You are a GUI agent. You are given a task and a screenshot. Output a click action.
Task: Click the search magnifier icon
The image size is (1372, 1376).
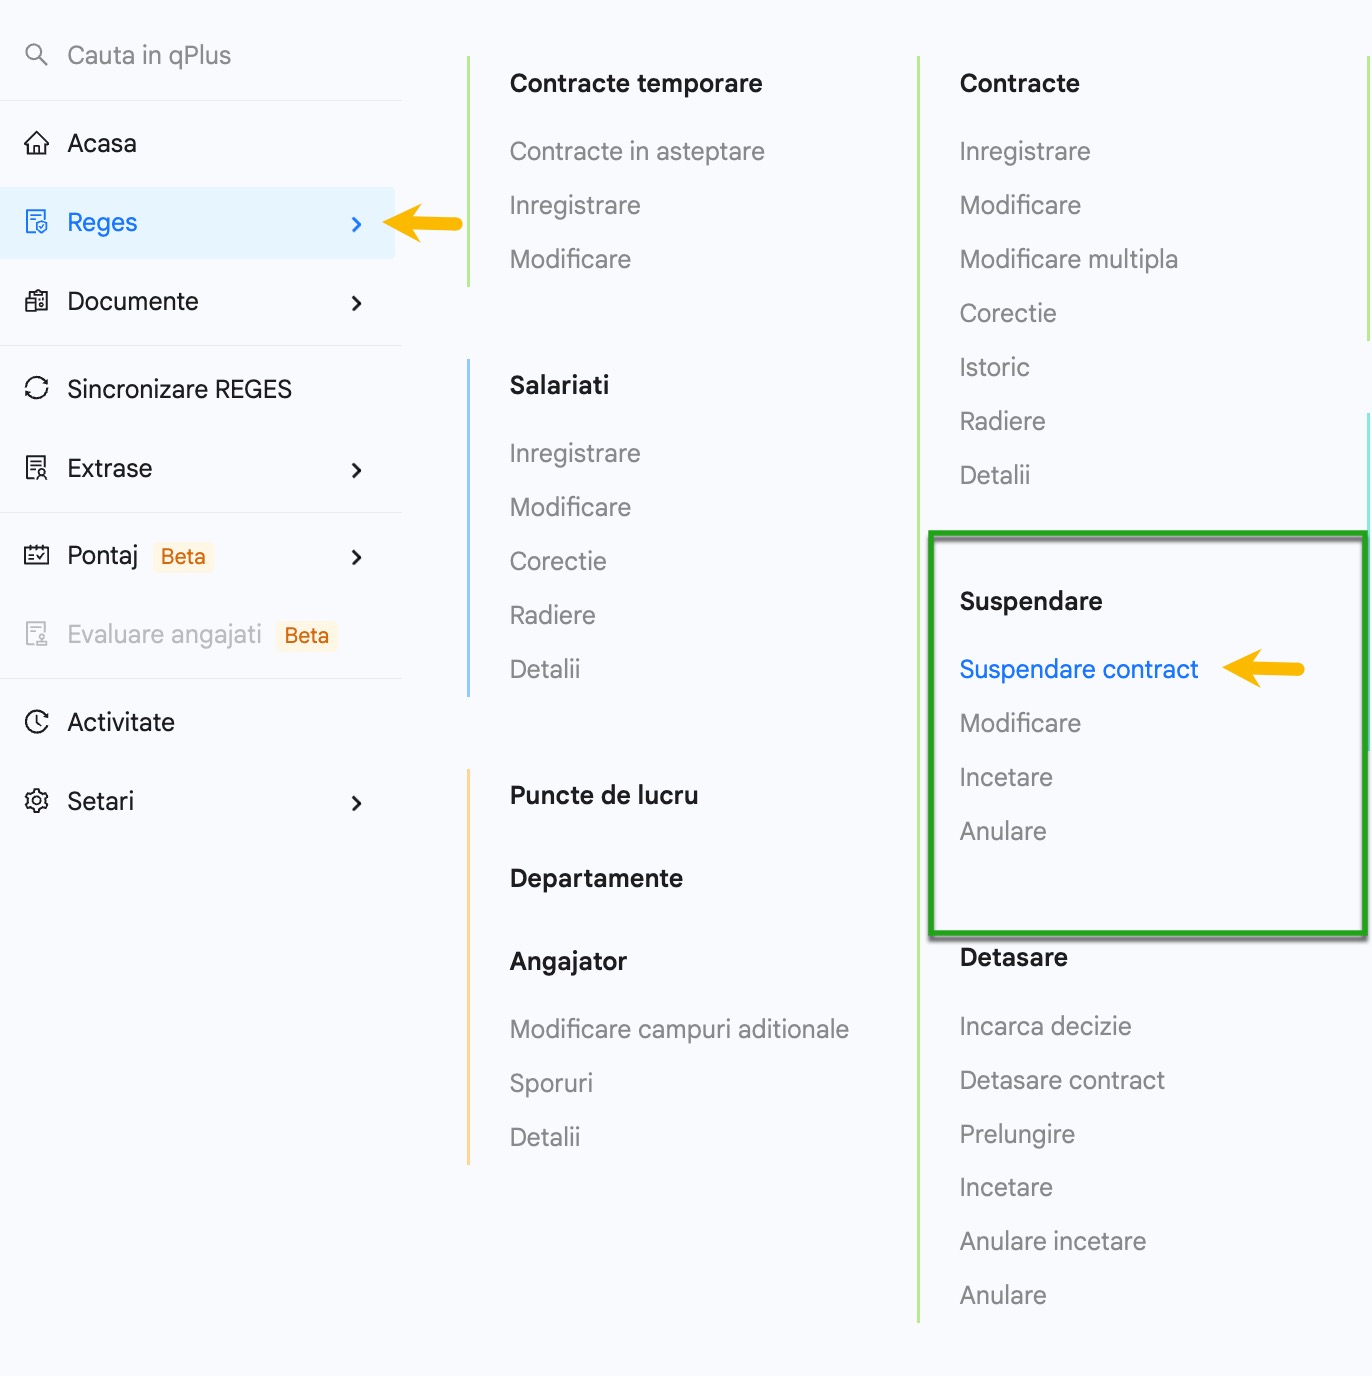(36, 55)
